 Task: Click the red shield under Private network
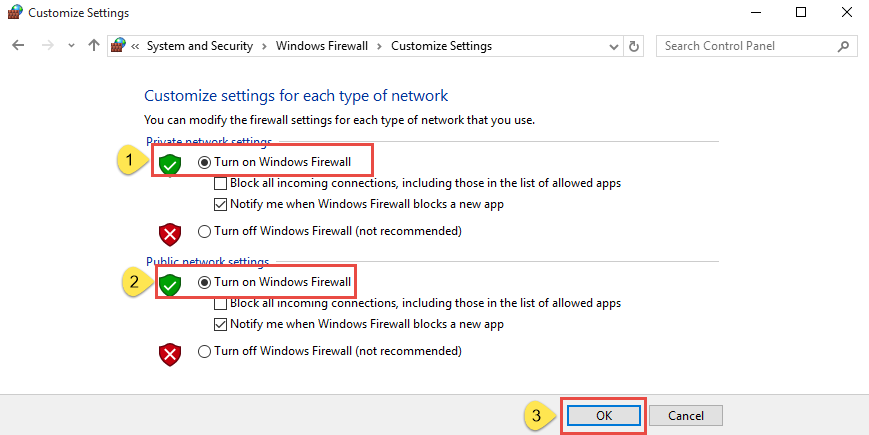pyautogui.click(x=170, y=234)
